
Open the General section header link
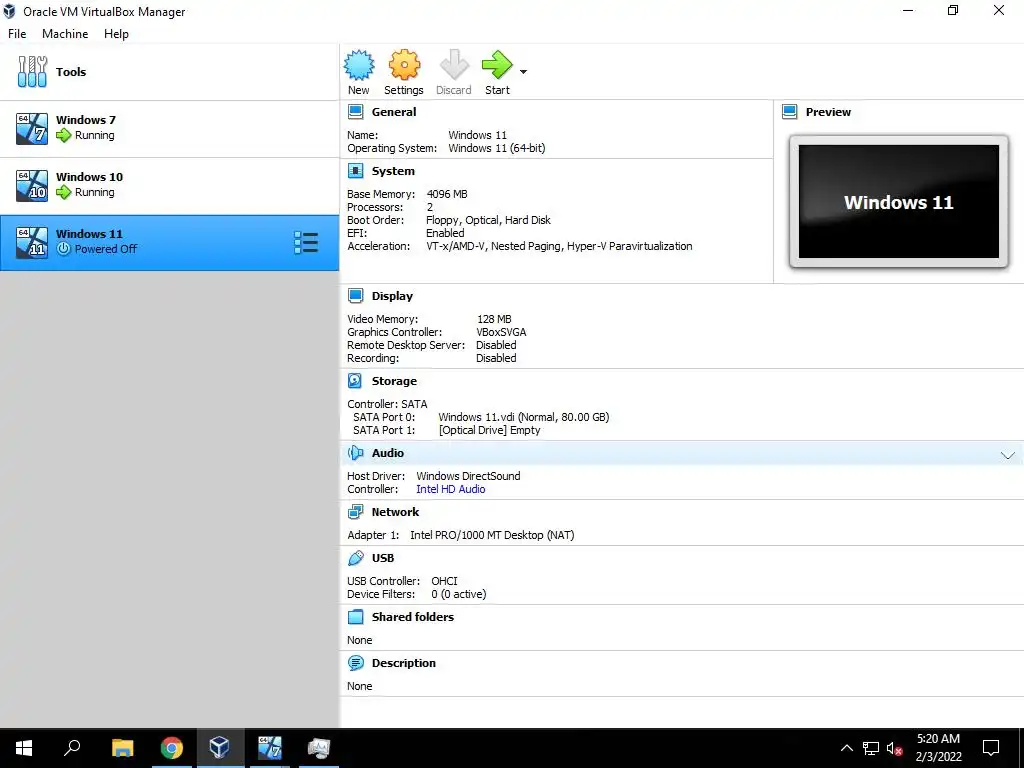(394, 112)
